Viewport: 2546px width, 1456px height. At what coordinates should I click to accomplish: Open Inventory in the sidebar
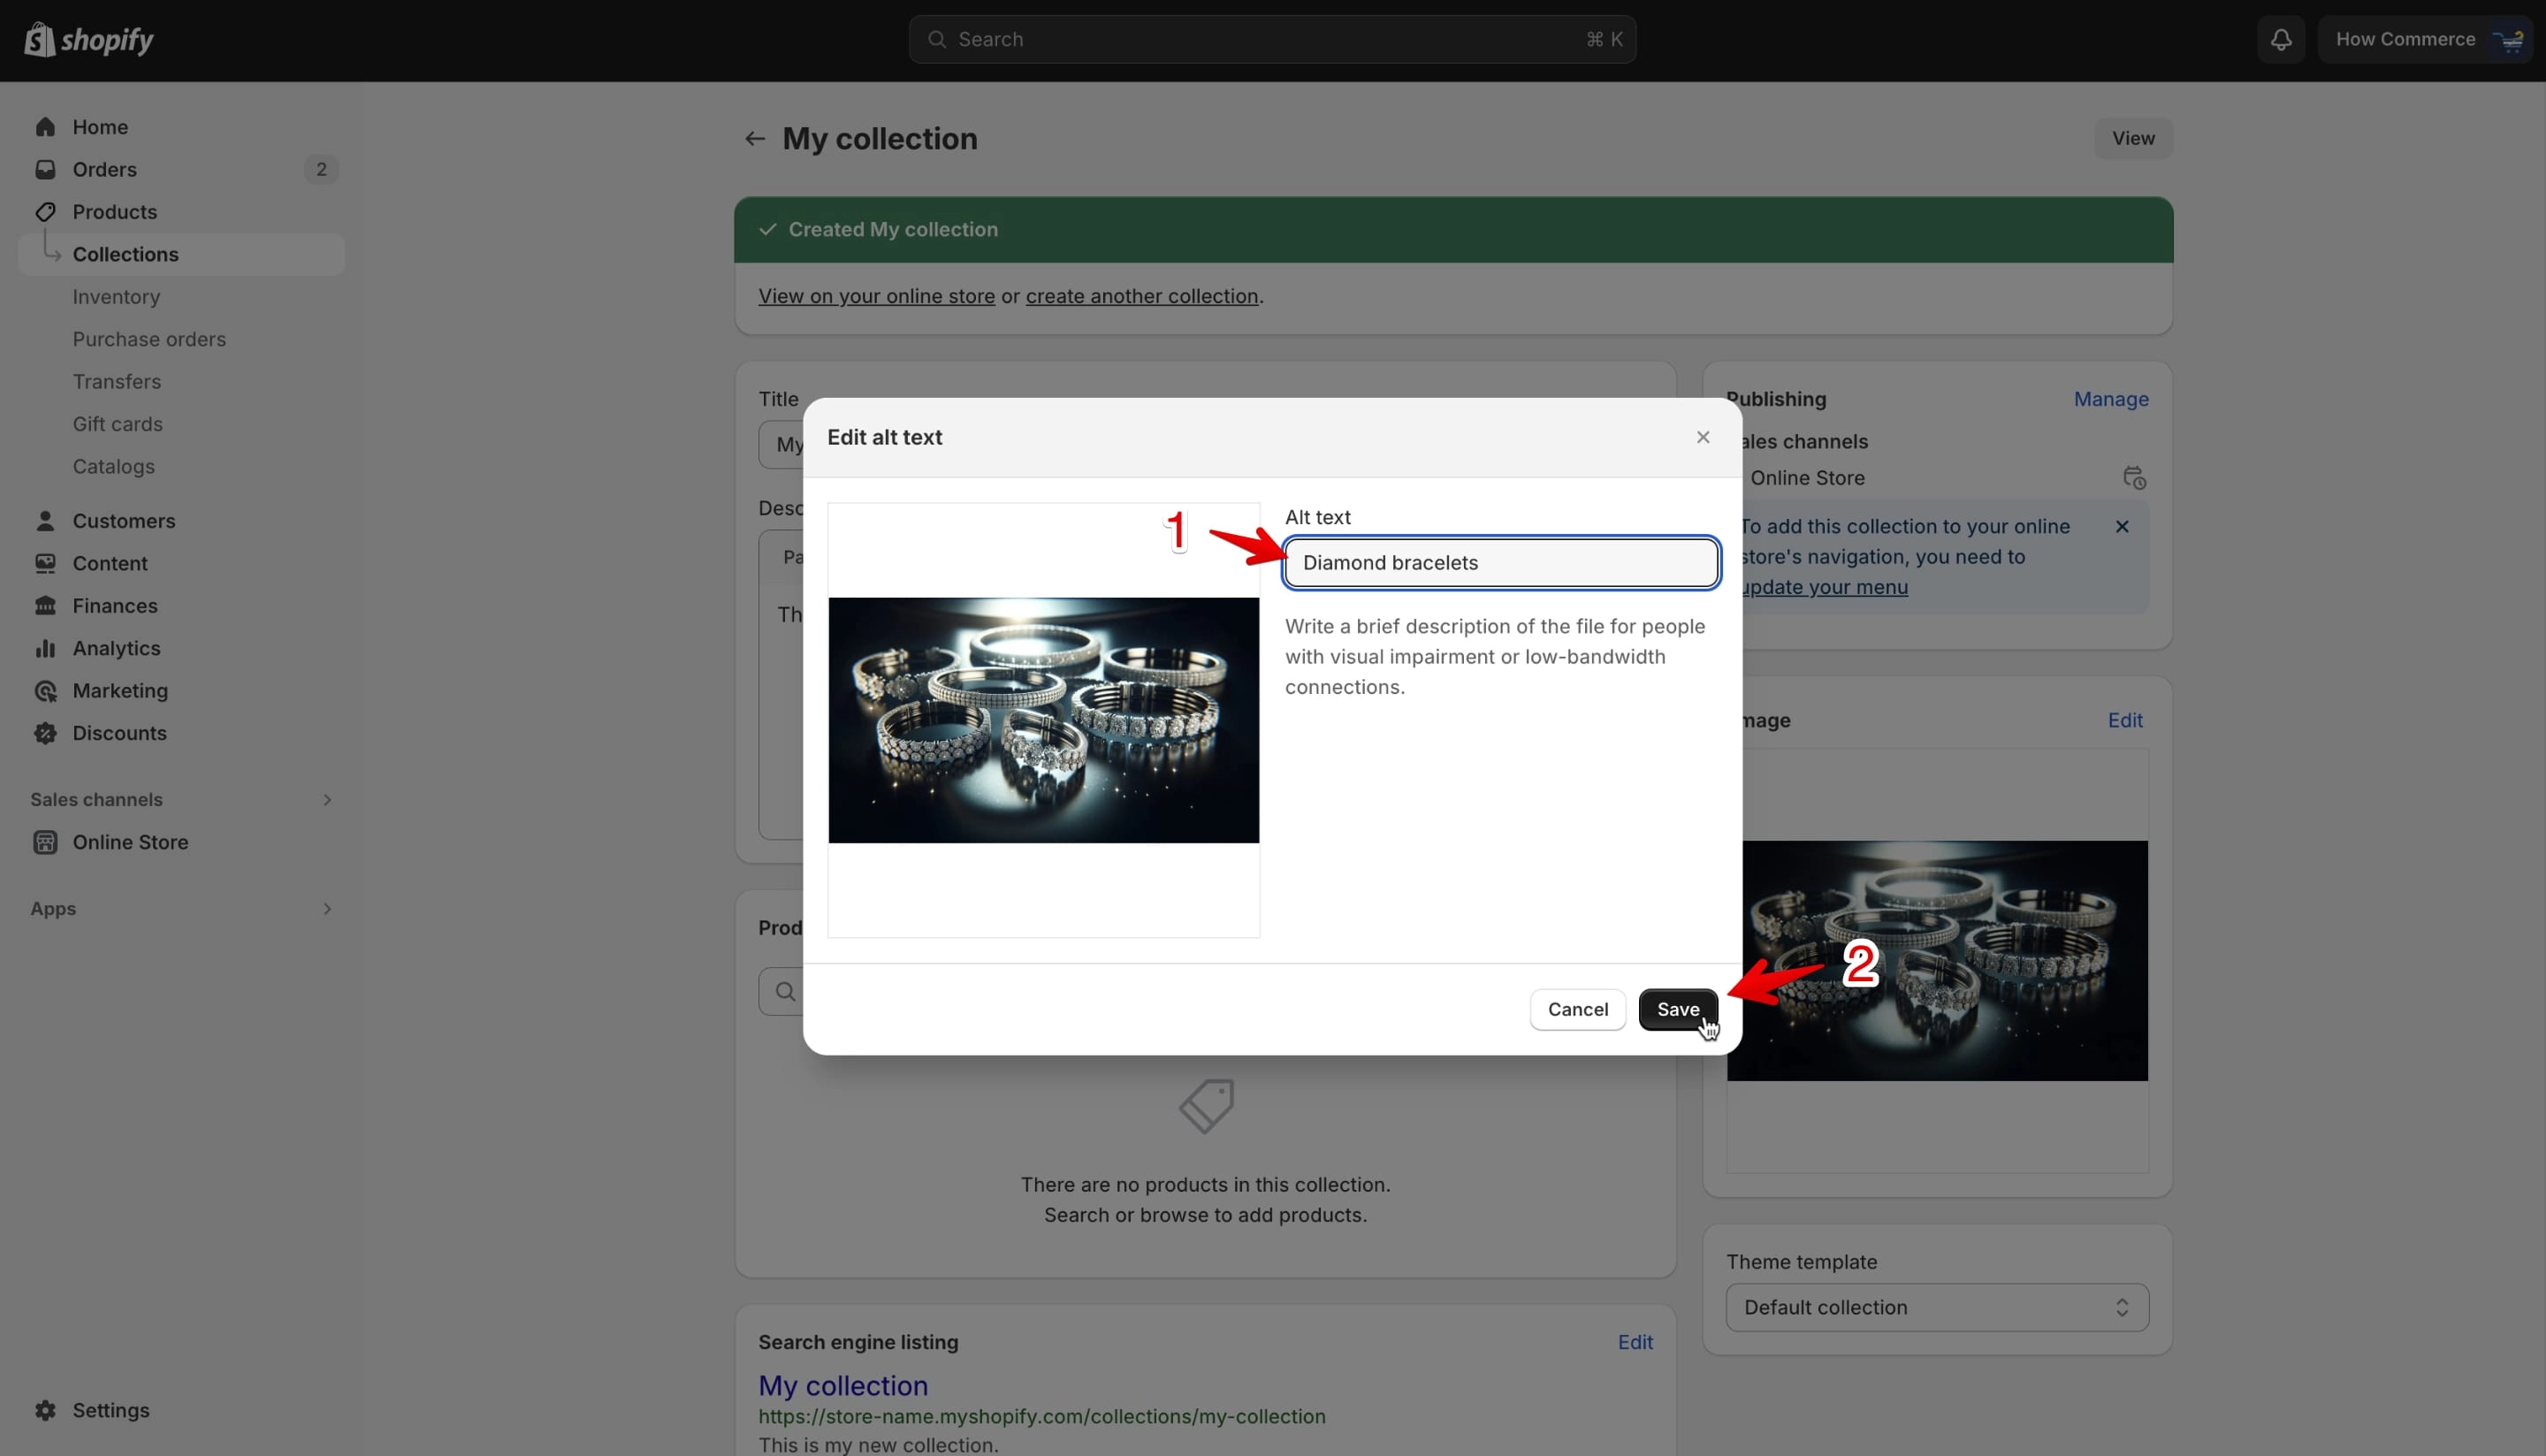(x=116, y=297)
